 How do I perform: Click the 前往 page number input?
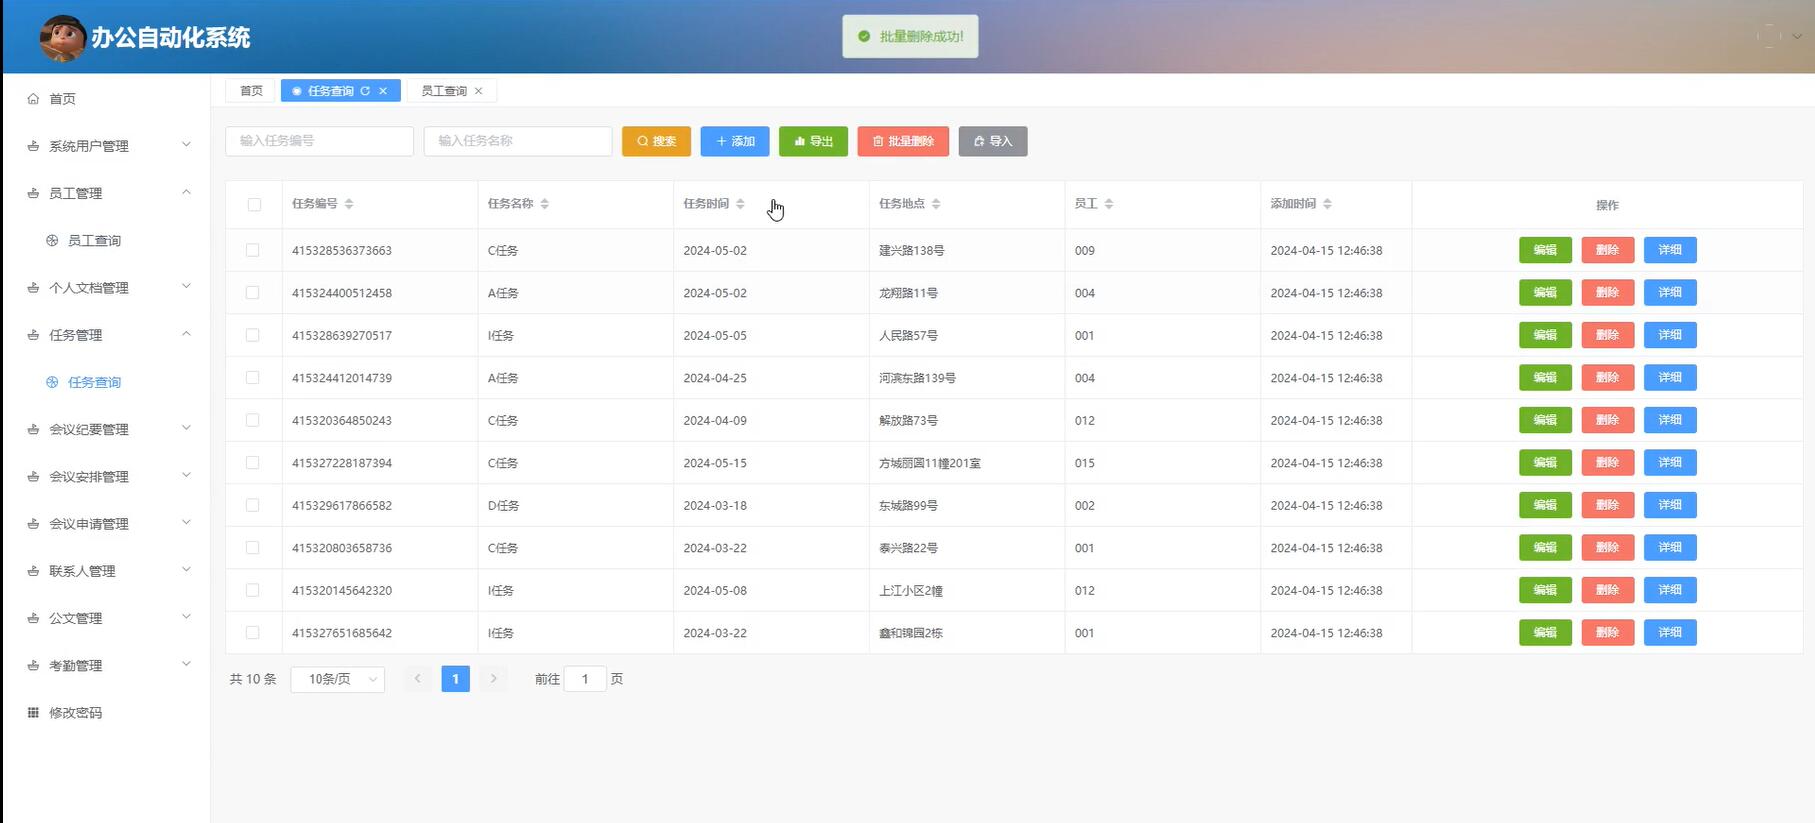point(585,679)
